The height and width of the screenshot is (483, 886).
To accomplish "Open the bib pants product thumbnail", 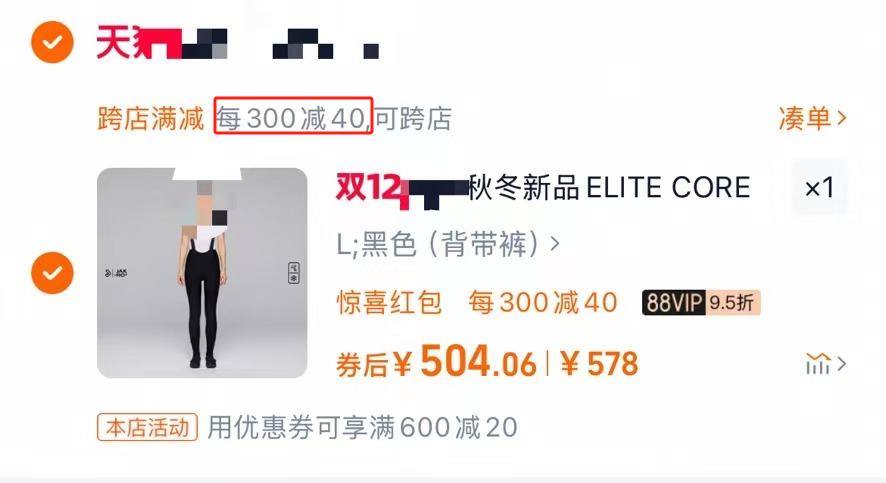I will [202, 273].
